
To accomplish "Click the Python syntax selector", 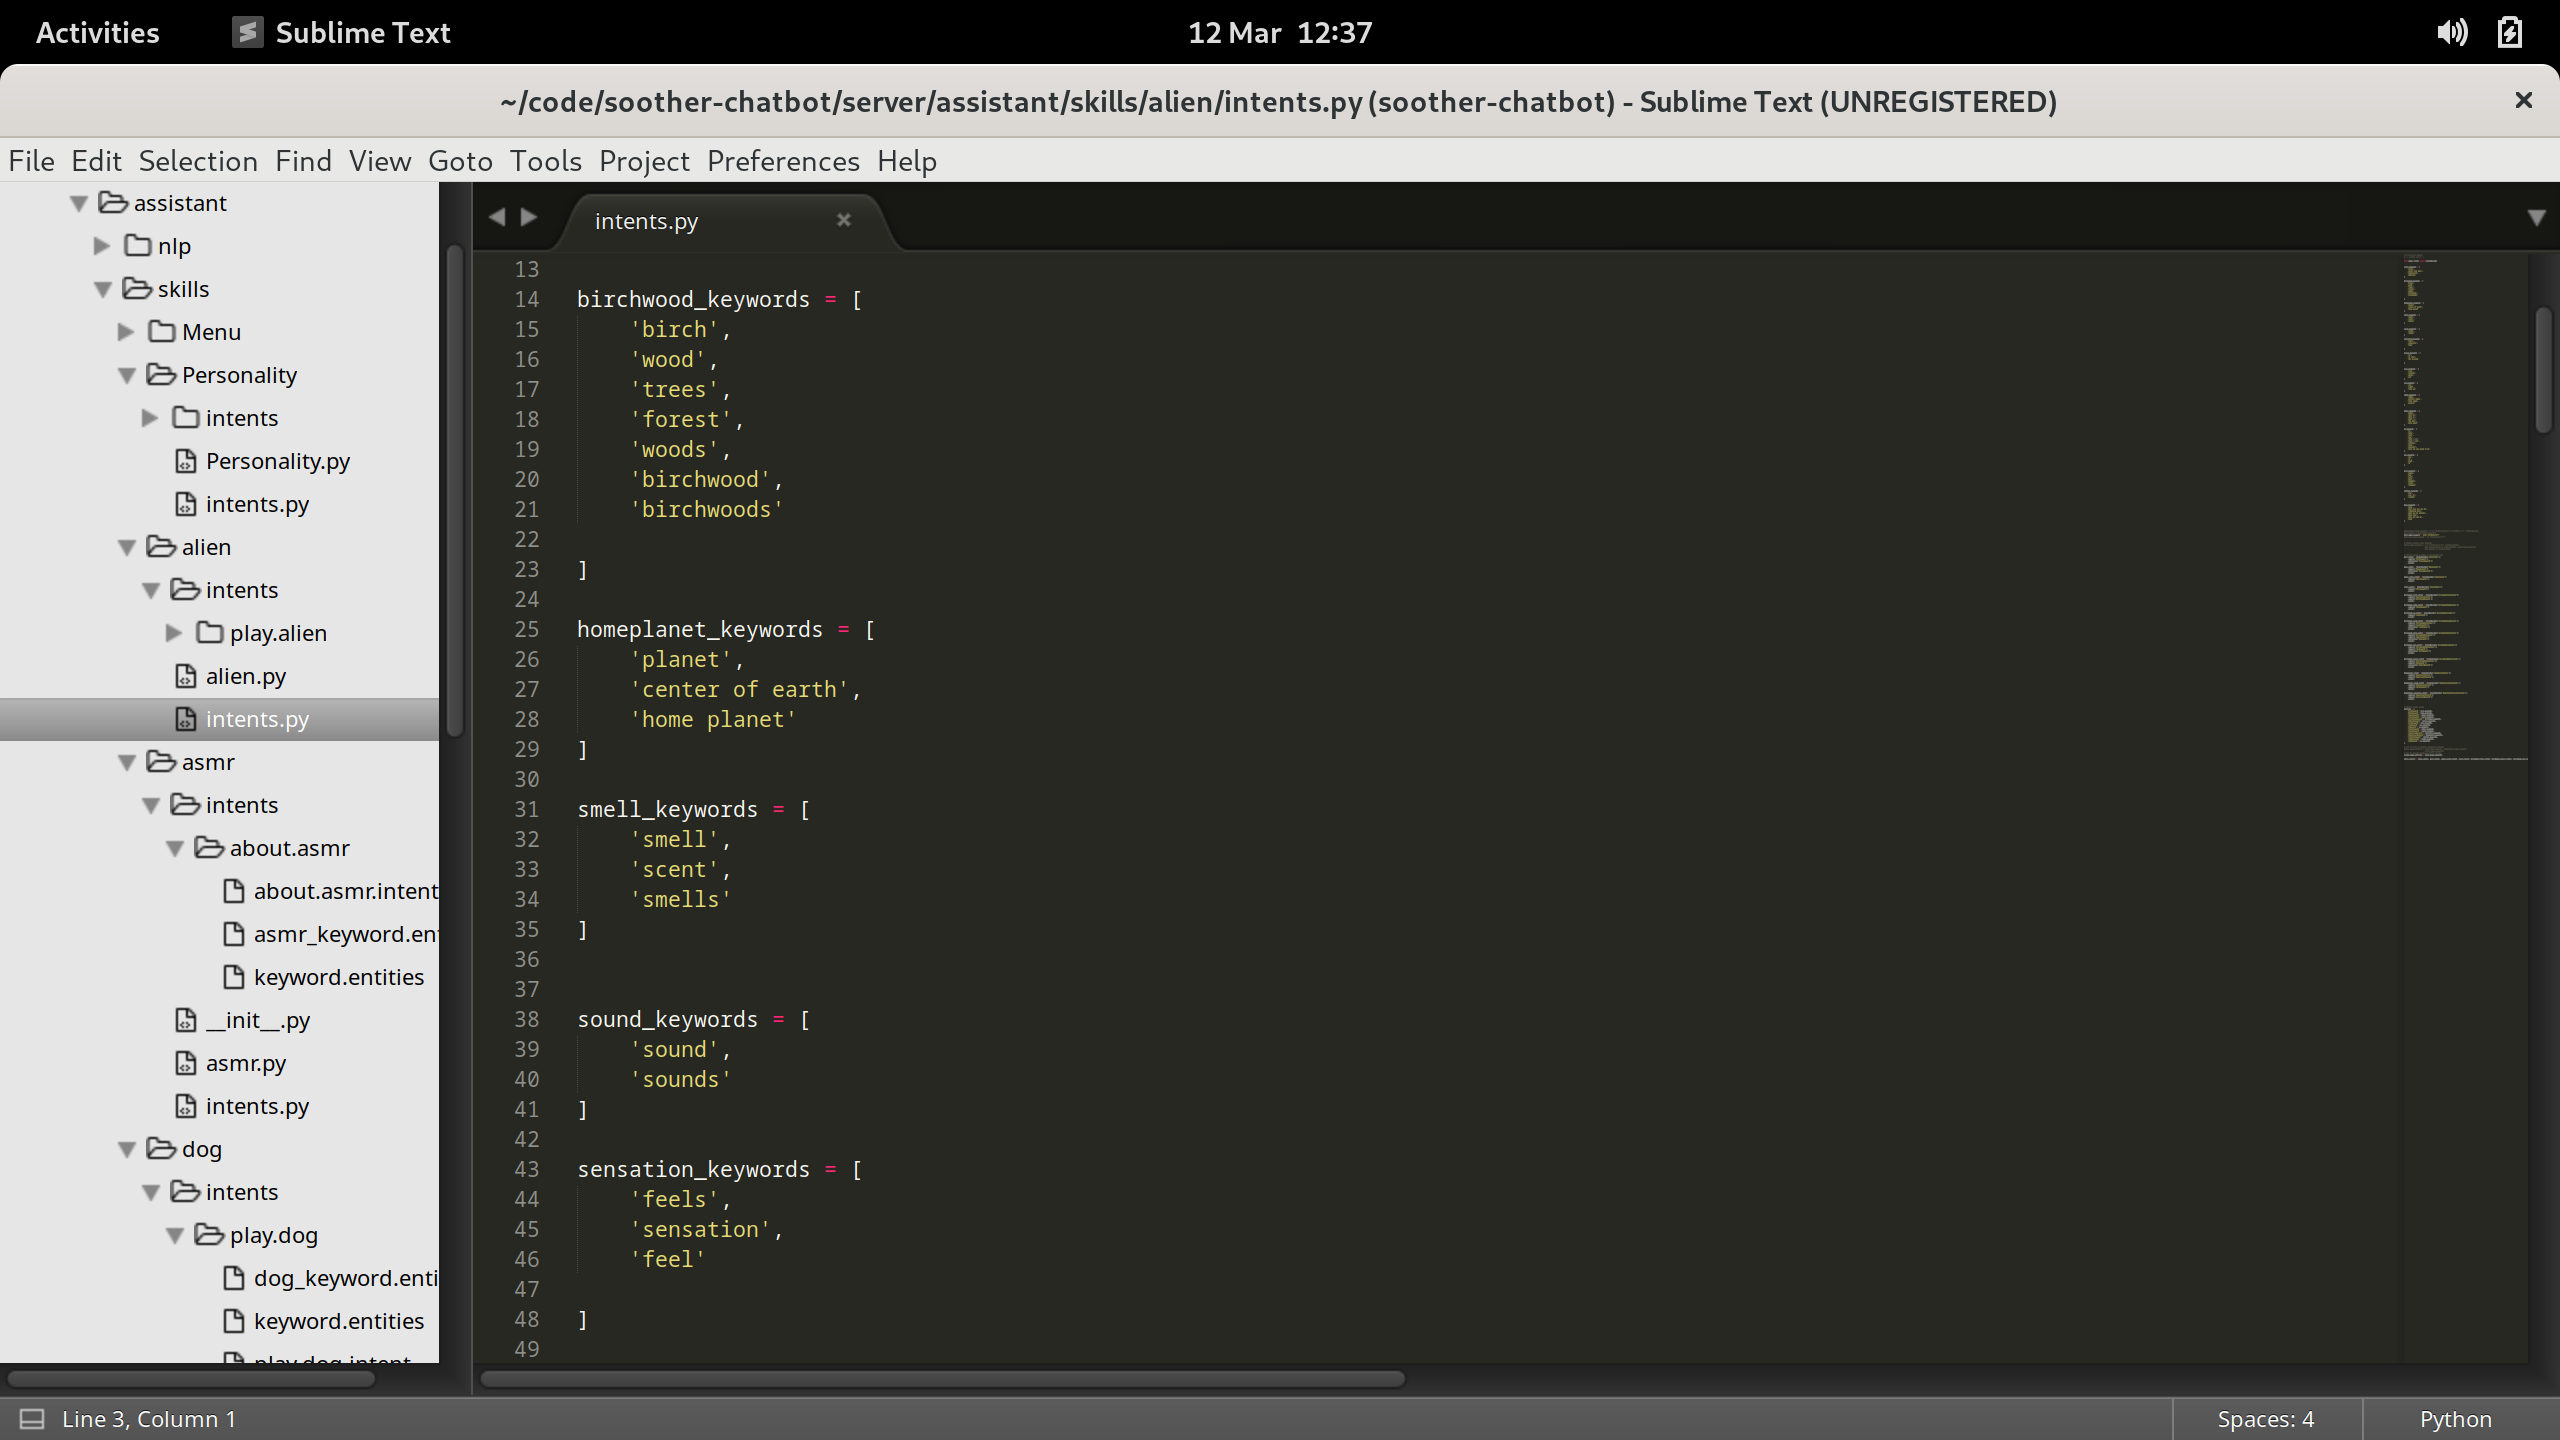I will click(2455, 1419).
